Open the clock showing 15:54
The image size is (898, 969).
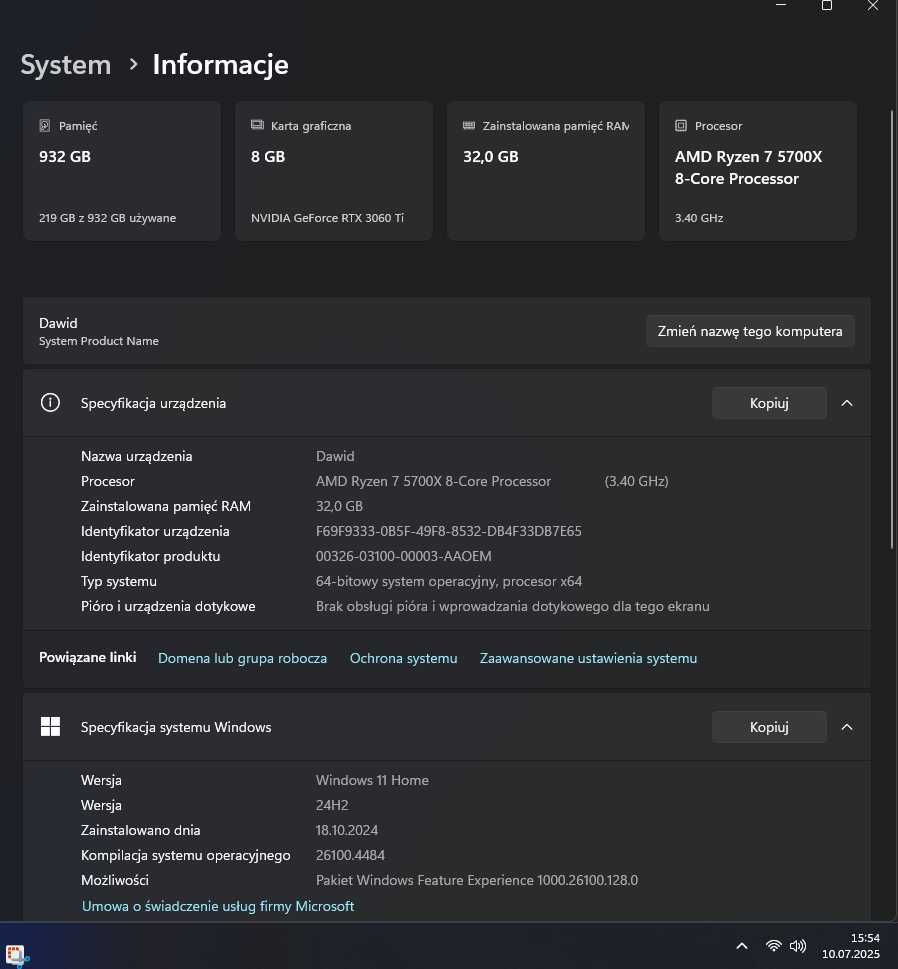point(865,938)
